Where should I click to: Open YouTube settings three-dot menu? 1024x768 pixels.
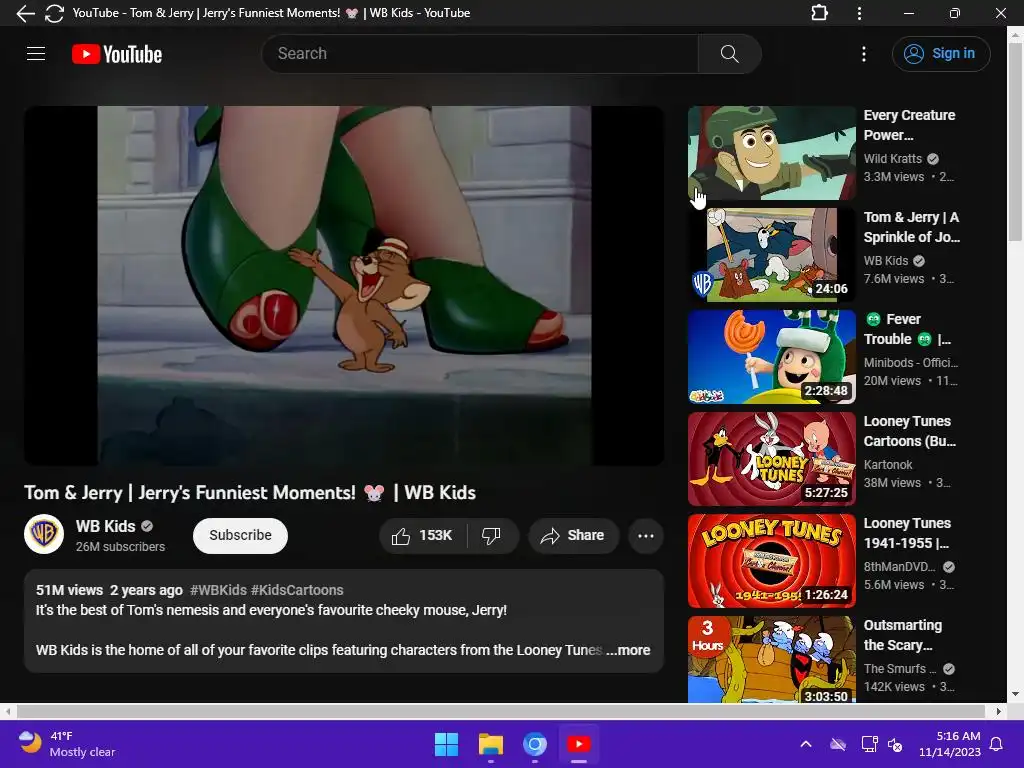(863, 54)
